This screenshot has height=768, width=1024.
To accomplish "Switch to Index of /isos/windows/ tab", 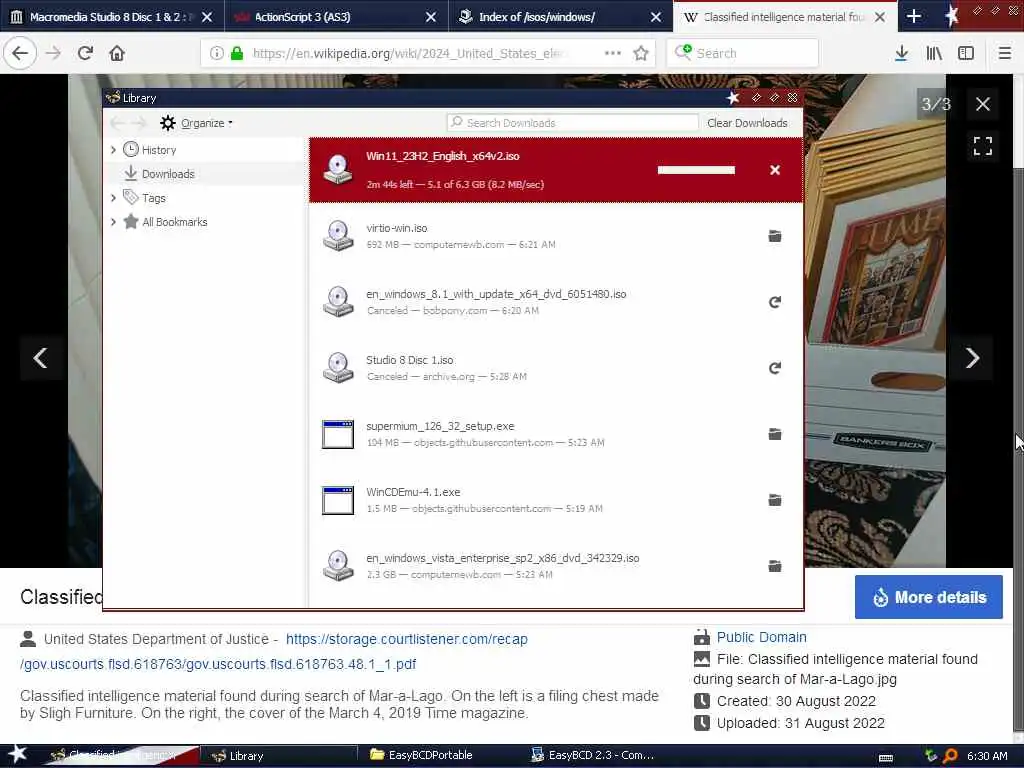I will (552, 16).
